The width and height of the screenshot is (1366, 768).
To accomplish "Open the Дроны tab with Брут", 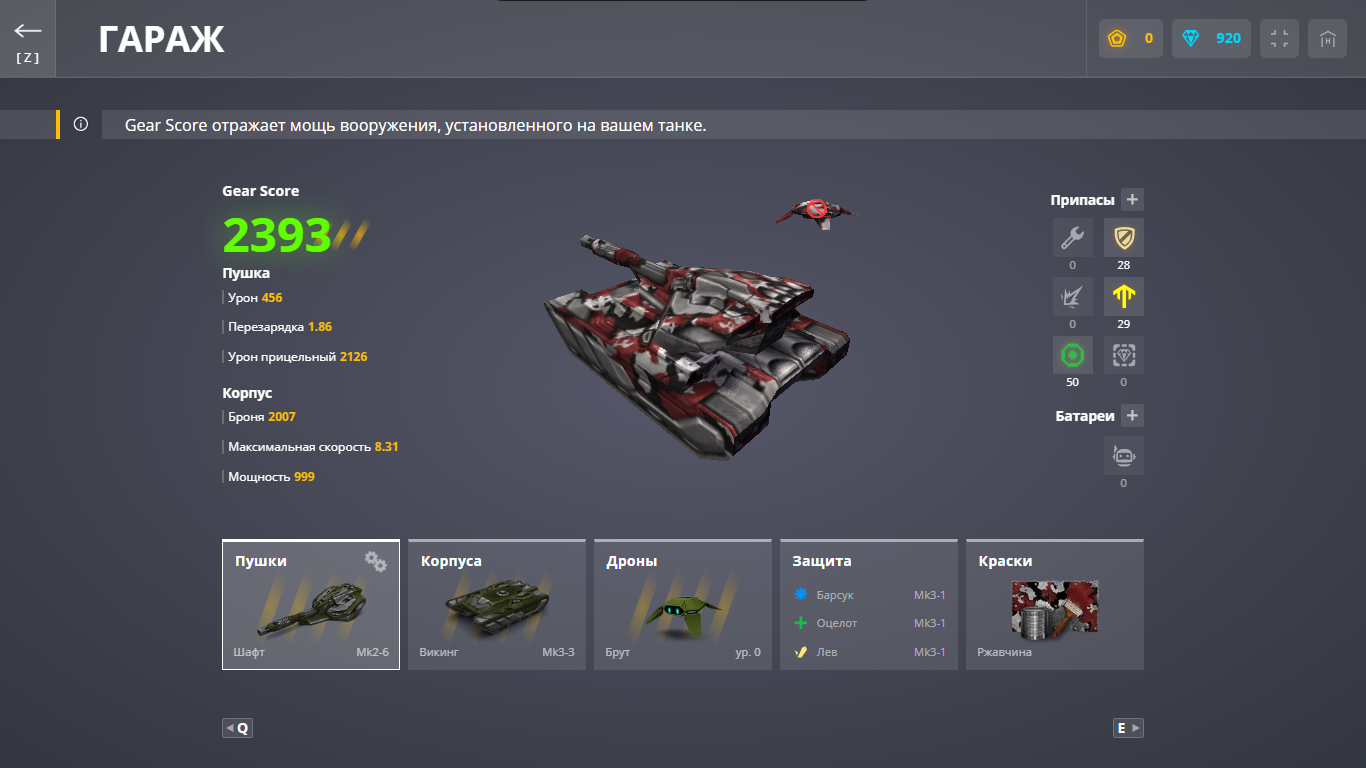I will [x=683, y=605].
